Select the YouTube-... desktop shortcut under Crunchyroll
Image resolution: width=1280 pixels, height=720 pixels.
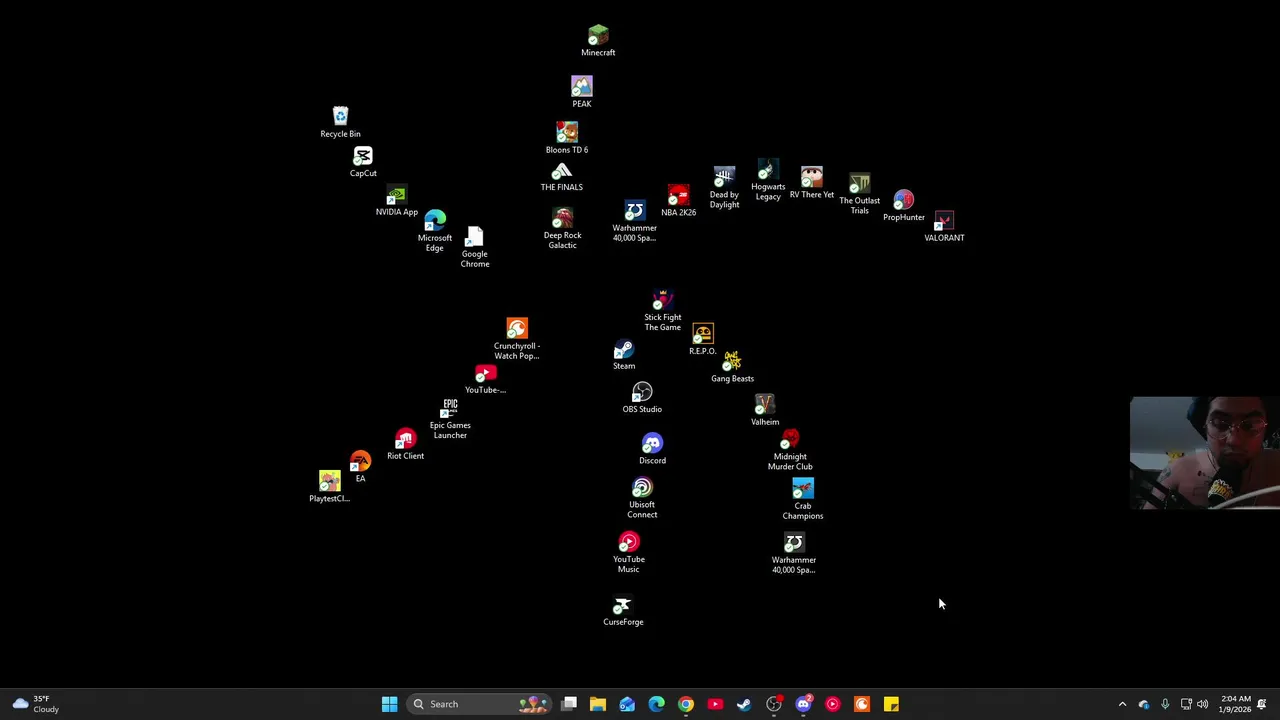486,379
